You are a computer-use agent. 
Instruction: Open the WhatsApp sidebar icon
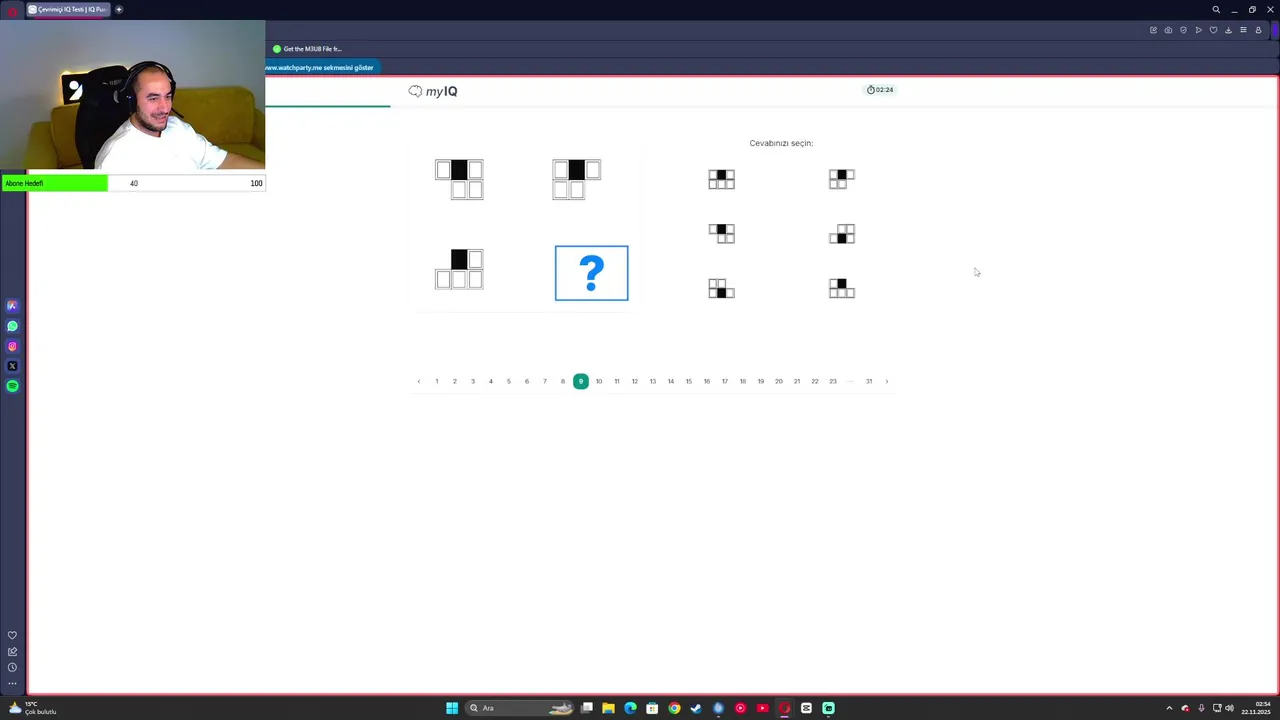[x=12, y=326]
